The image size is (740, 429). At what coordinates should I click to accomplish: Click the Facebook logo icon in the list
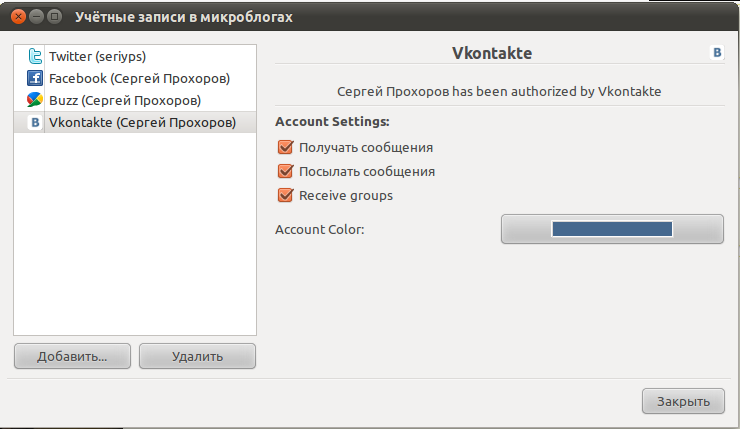[x=35, y=78]
